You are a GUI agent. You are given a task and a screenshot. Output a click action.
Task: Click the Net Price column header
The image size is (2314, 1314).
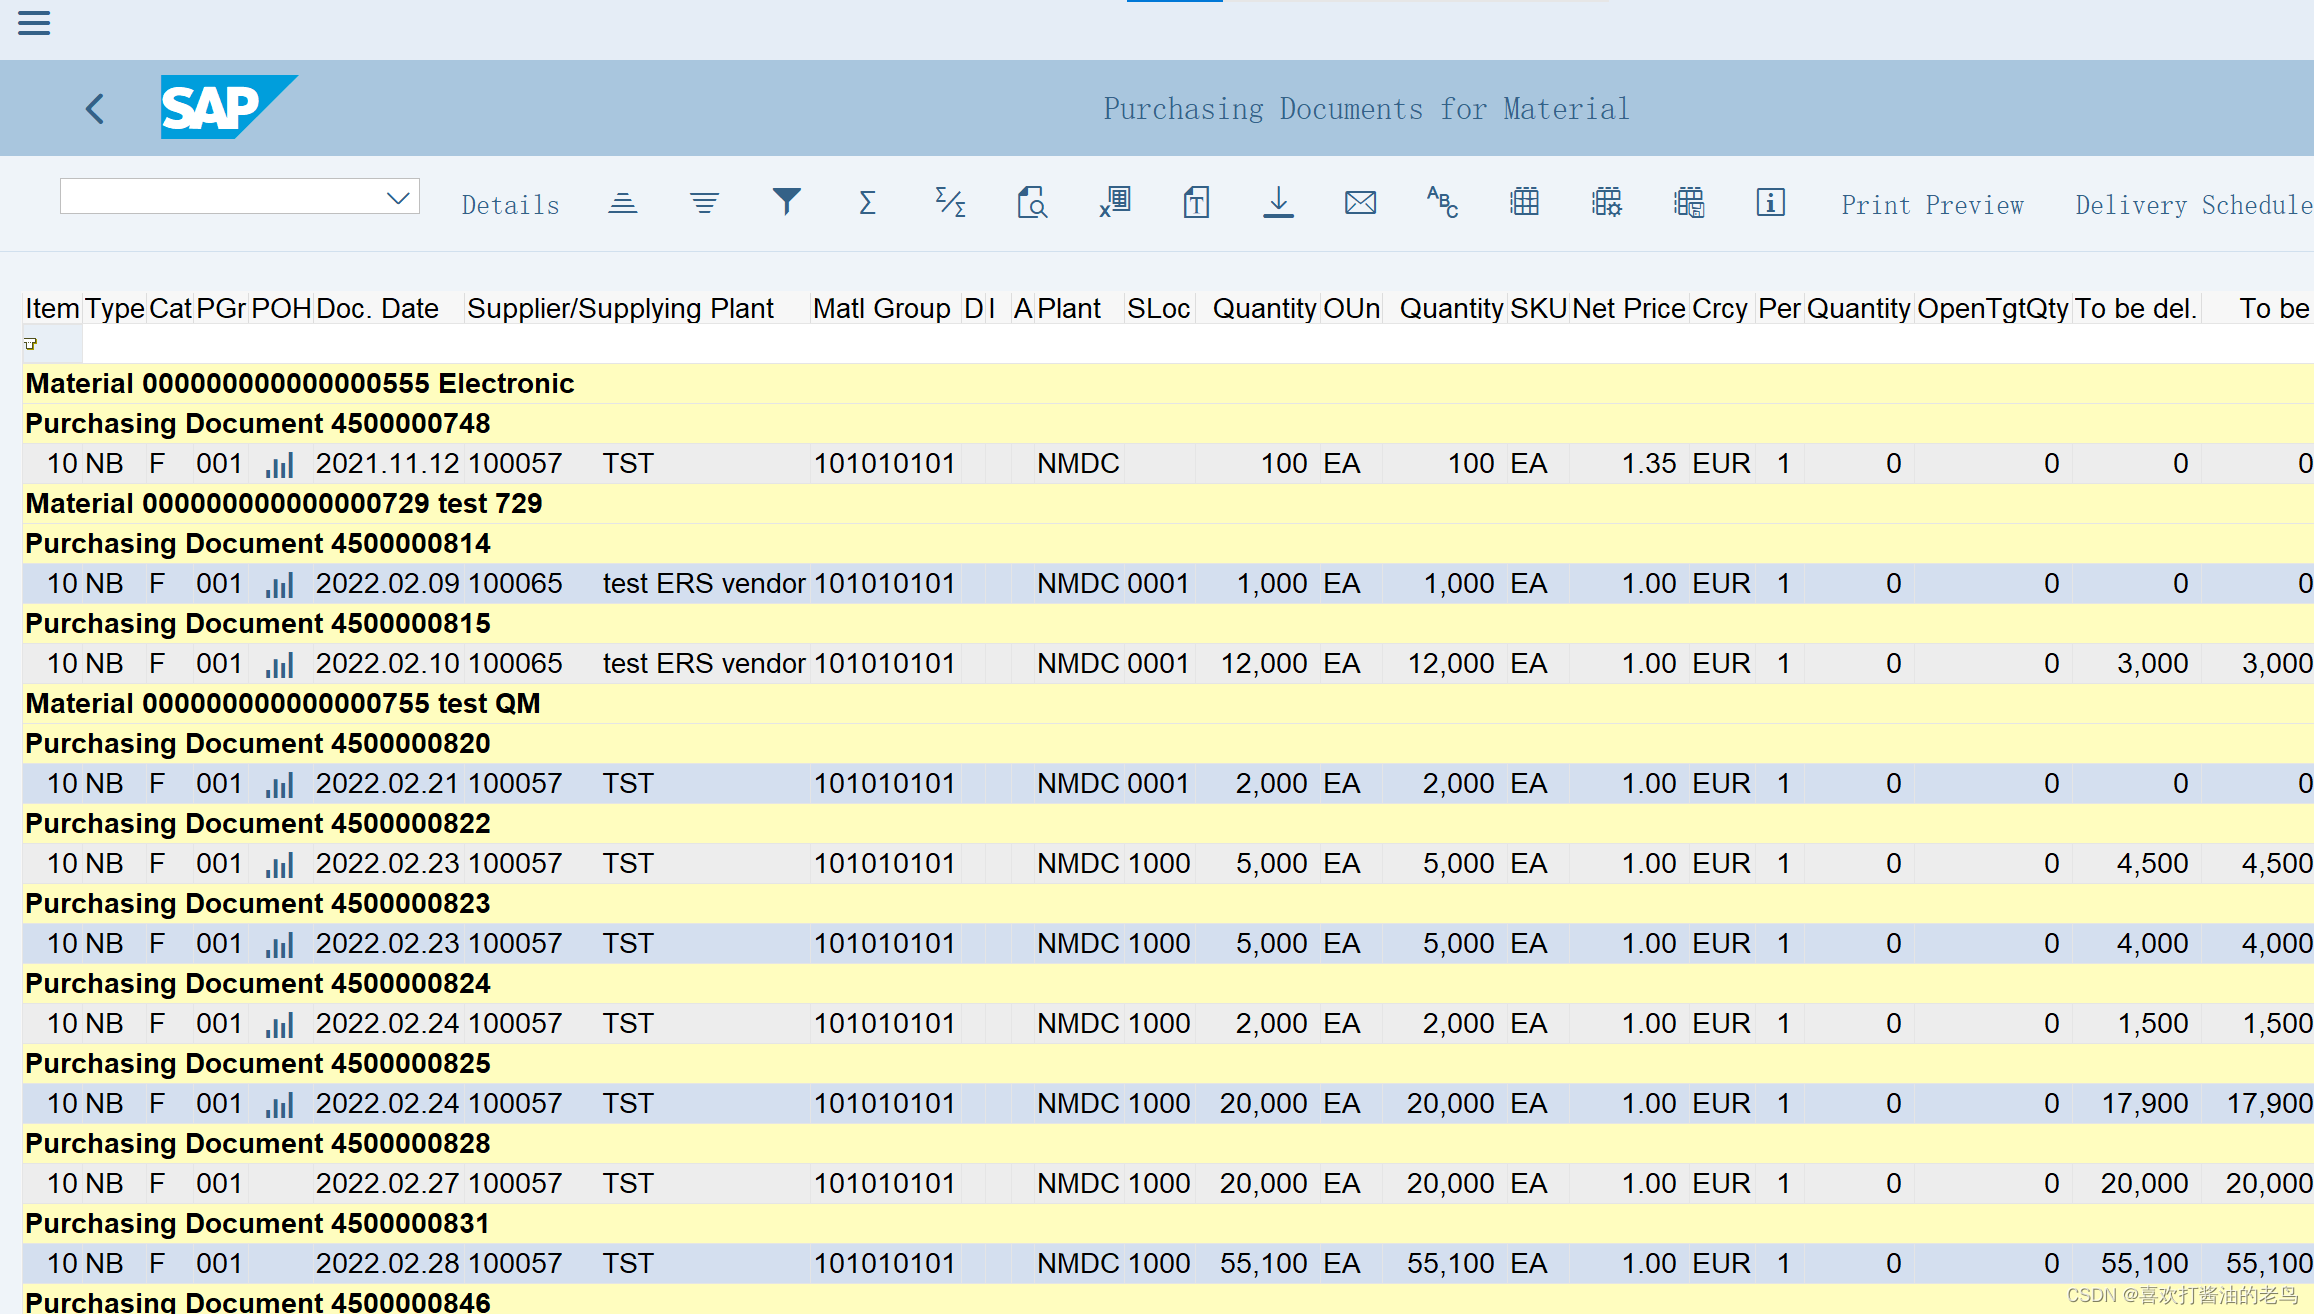[x=1628, y=309]
